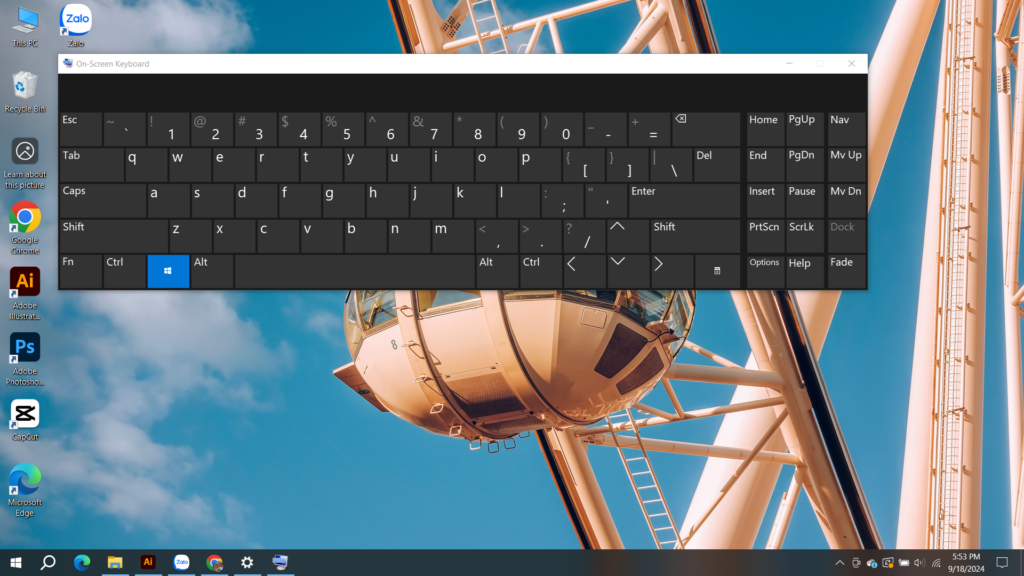Show hidden system tray icons
This screenshot has width=1024, height=576.
839,563
